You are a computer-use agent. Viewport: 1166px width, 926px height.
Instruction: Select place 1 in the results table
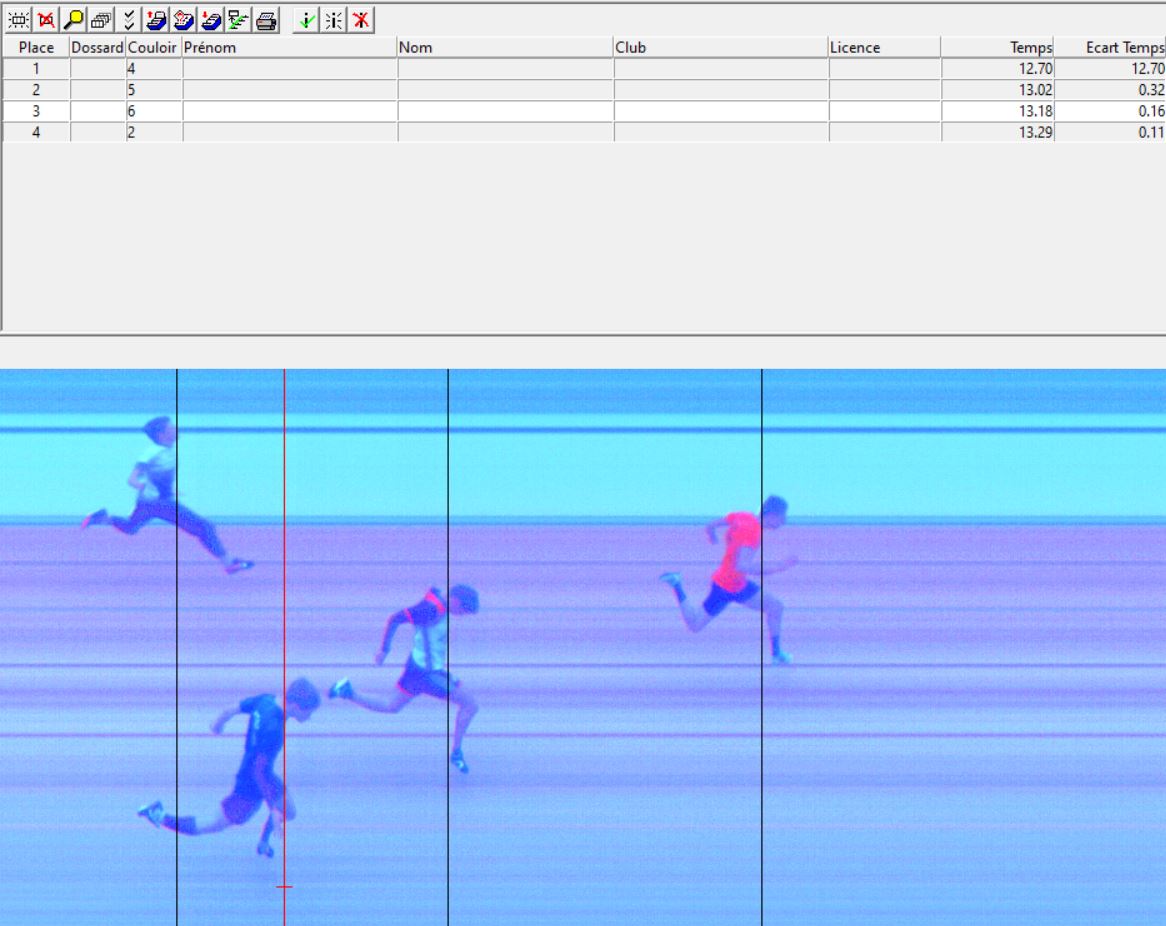click(36, 69)
